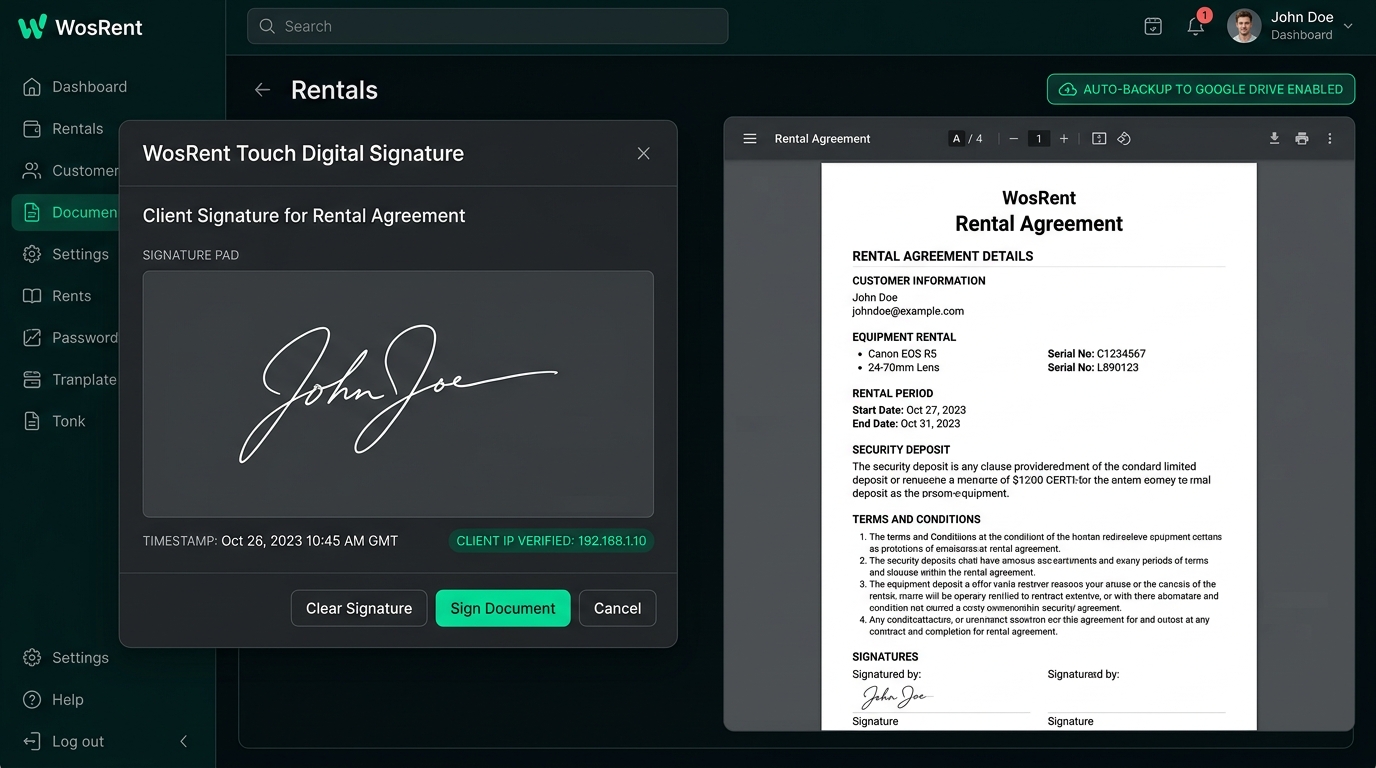This screenshot has width=1376, height=768.
Task: Open Rentals in the sidebar
Action: point(64,129)
